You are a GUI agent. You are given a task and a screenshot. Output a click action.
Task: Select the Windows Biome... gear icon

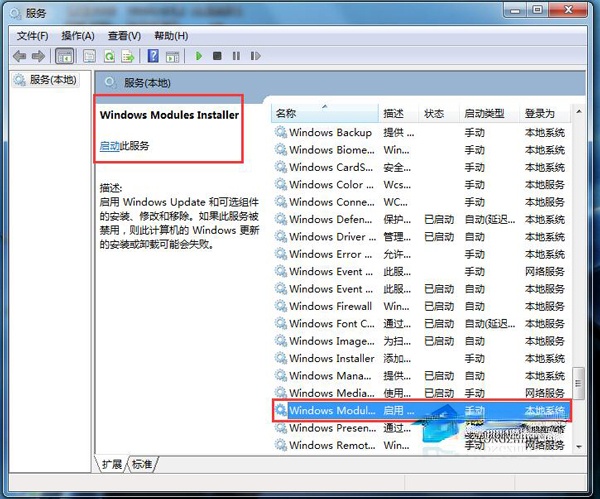[280, 150]
